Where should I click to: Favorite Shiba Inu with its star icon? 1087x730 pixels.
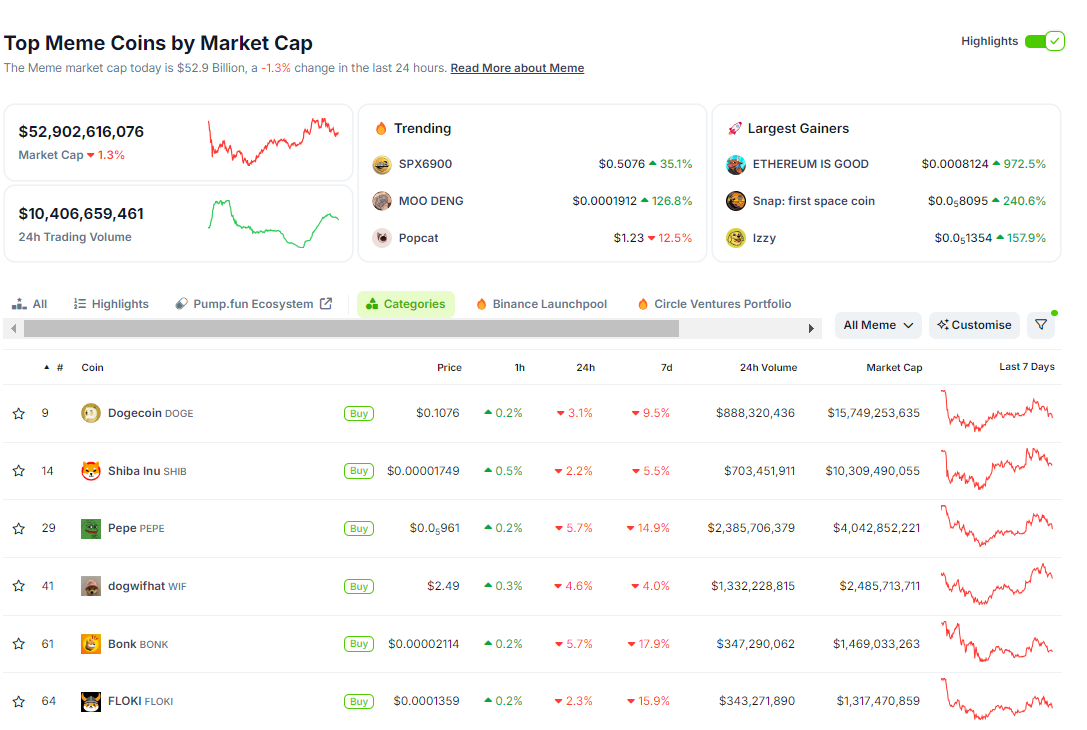19,471
